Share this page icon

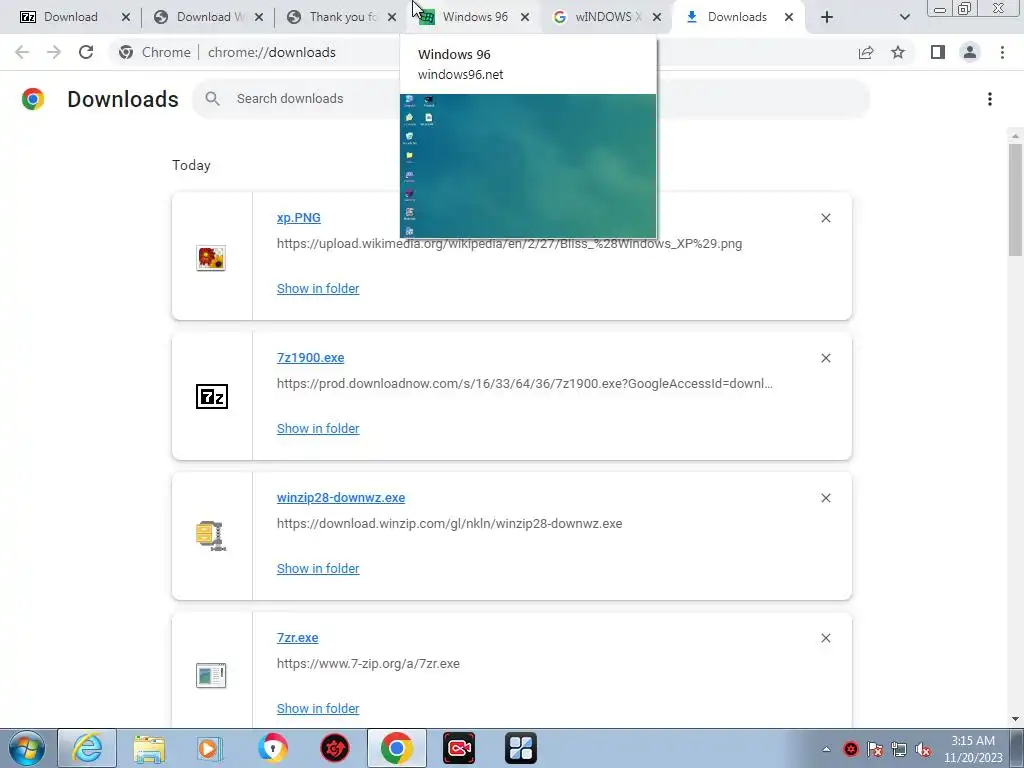866,52
